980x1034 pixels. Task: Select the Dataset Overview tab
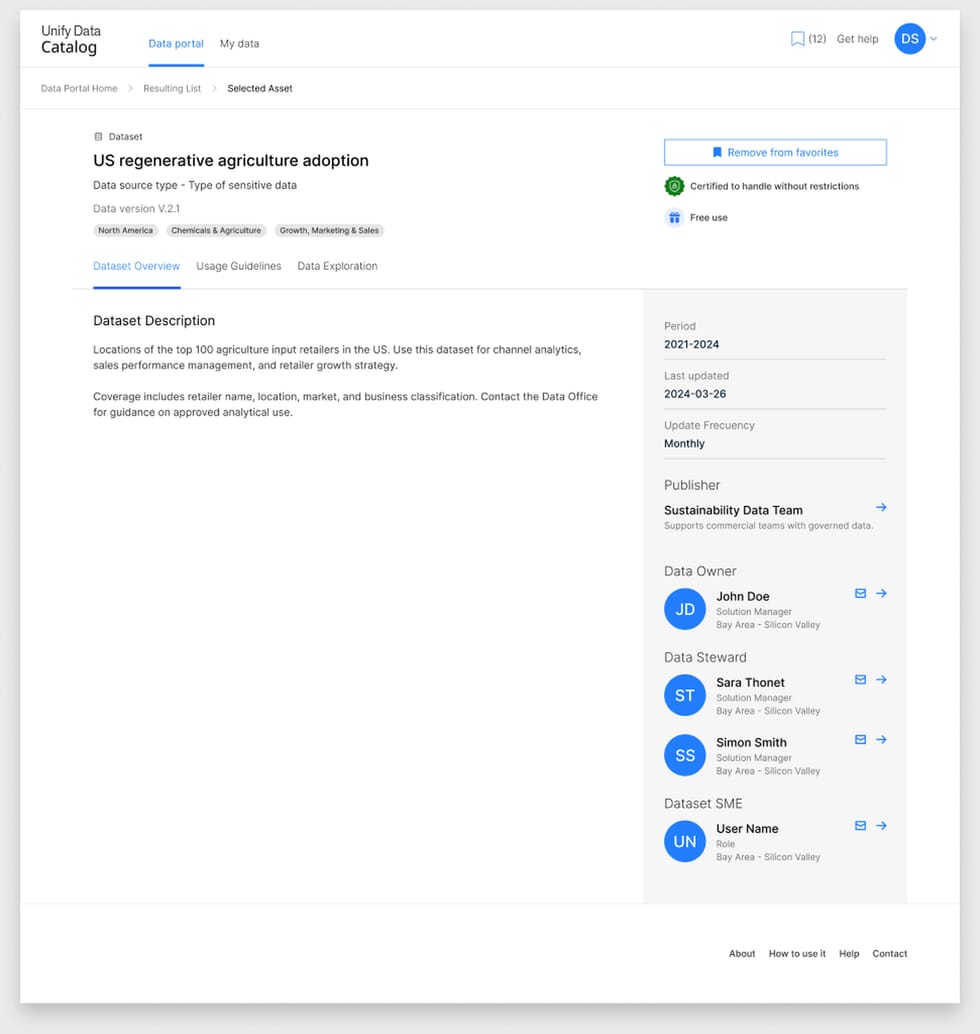(x=137, y=266)
